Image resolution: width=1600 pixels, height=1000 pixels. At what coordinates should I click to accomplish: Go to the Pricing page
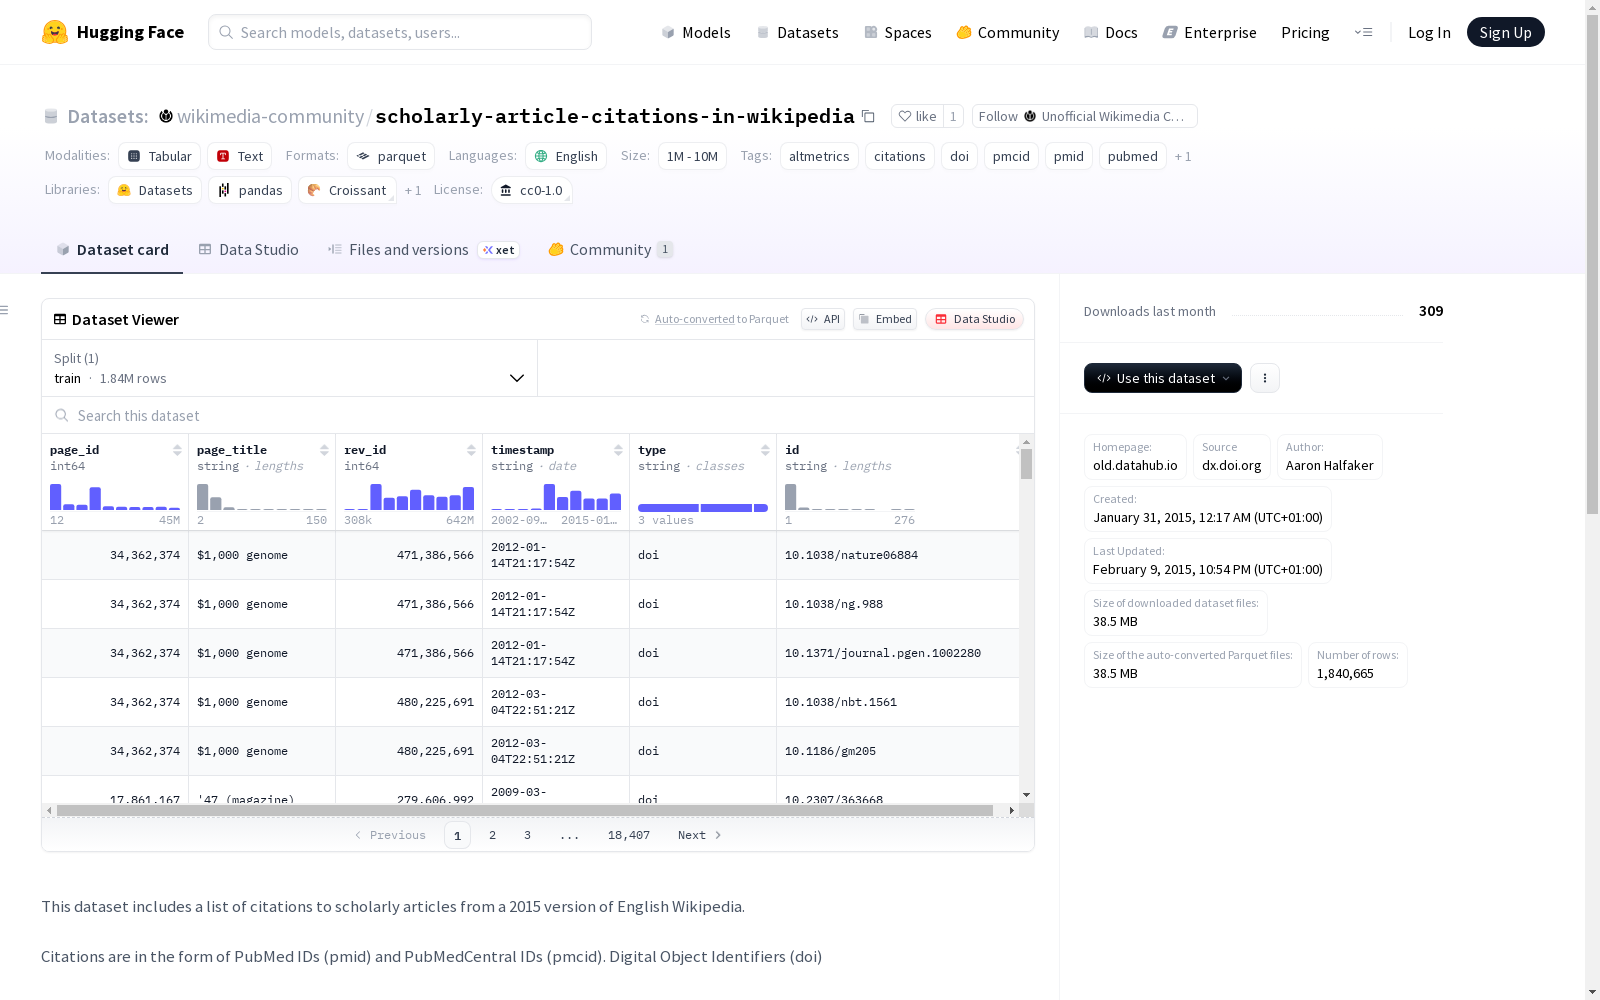click(1305, 32)
